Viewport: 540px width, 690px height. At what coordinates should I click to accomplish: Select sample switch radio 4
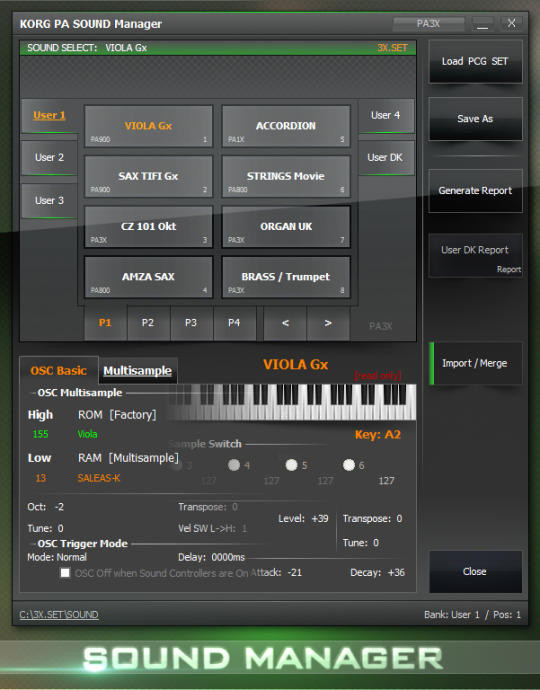(x=234, y=465)
